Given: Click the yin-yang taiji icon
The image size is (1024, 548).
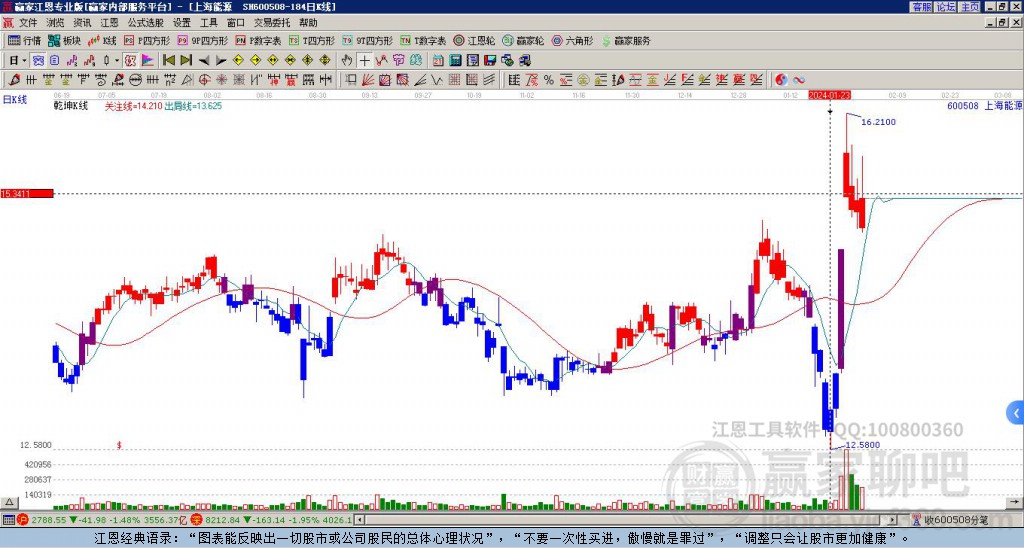Looking at the screenshot, I should coord(781,80).
